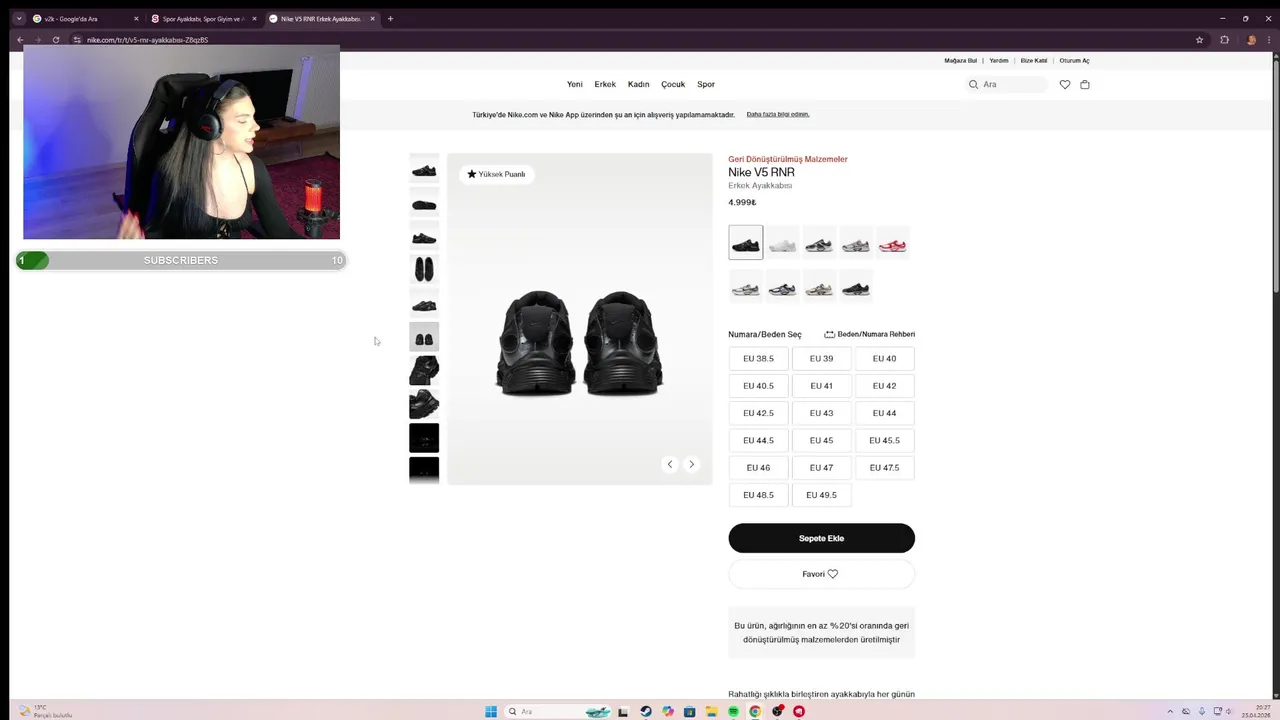
Task: Open browser extensions puzzle icon
Action: [1224, 40]
